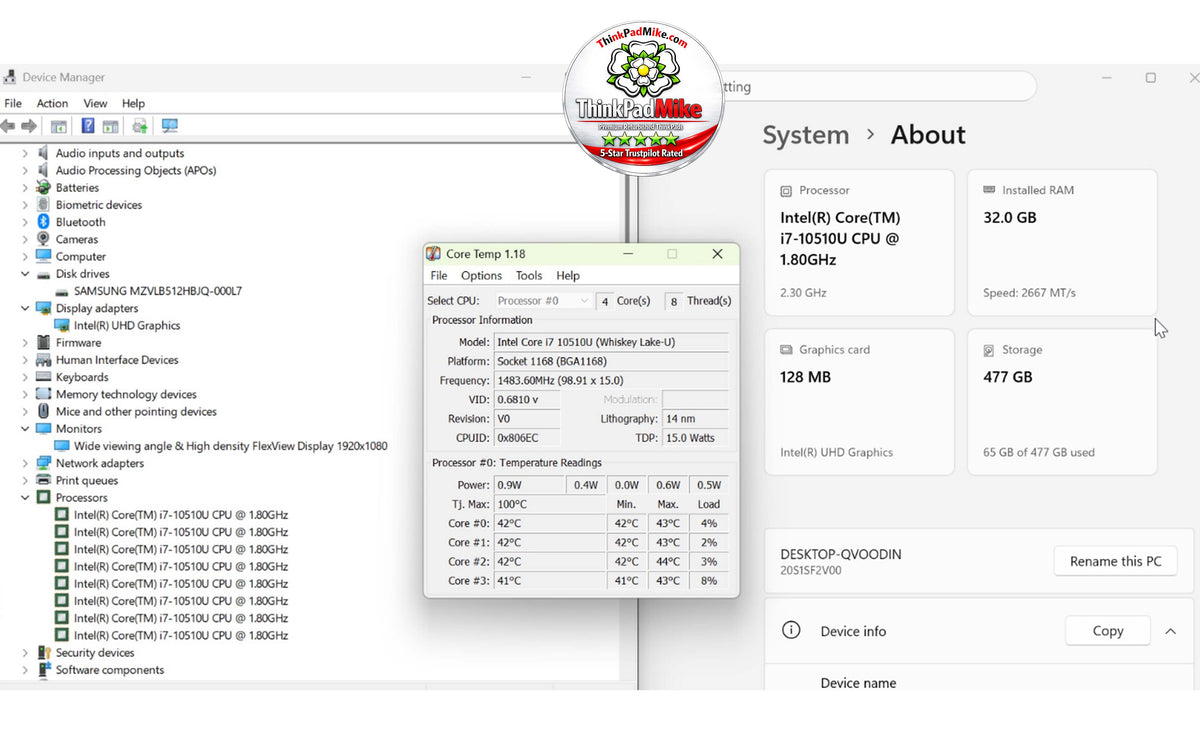Open the Select CPU dropdown in Core Temp

point(542,301)
